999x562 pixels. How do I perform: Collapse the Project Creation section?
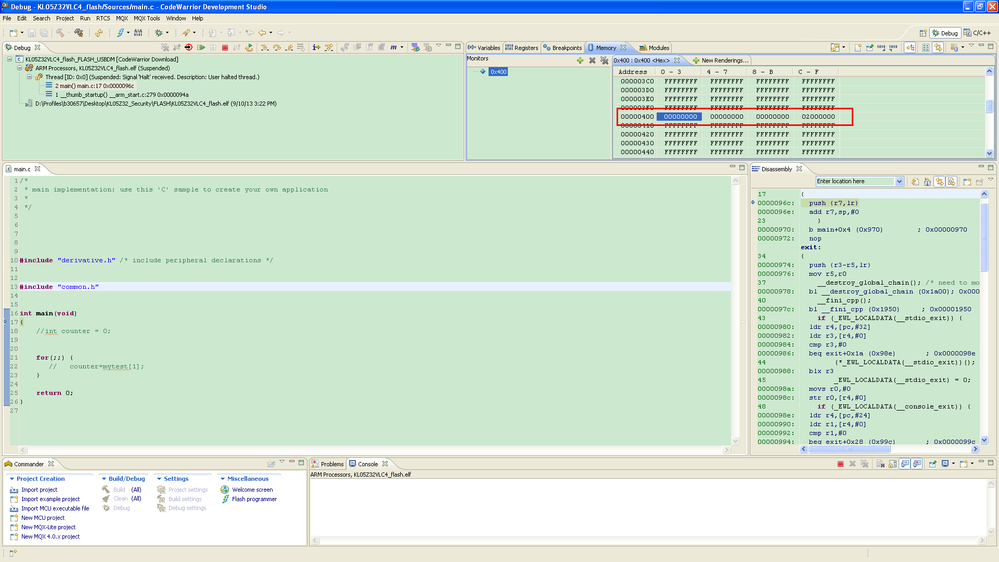pos(11,479)
